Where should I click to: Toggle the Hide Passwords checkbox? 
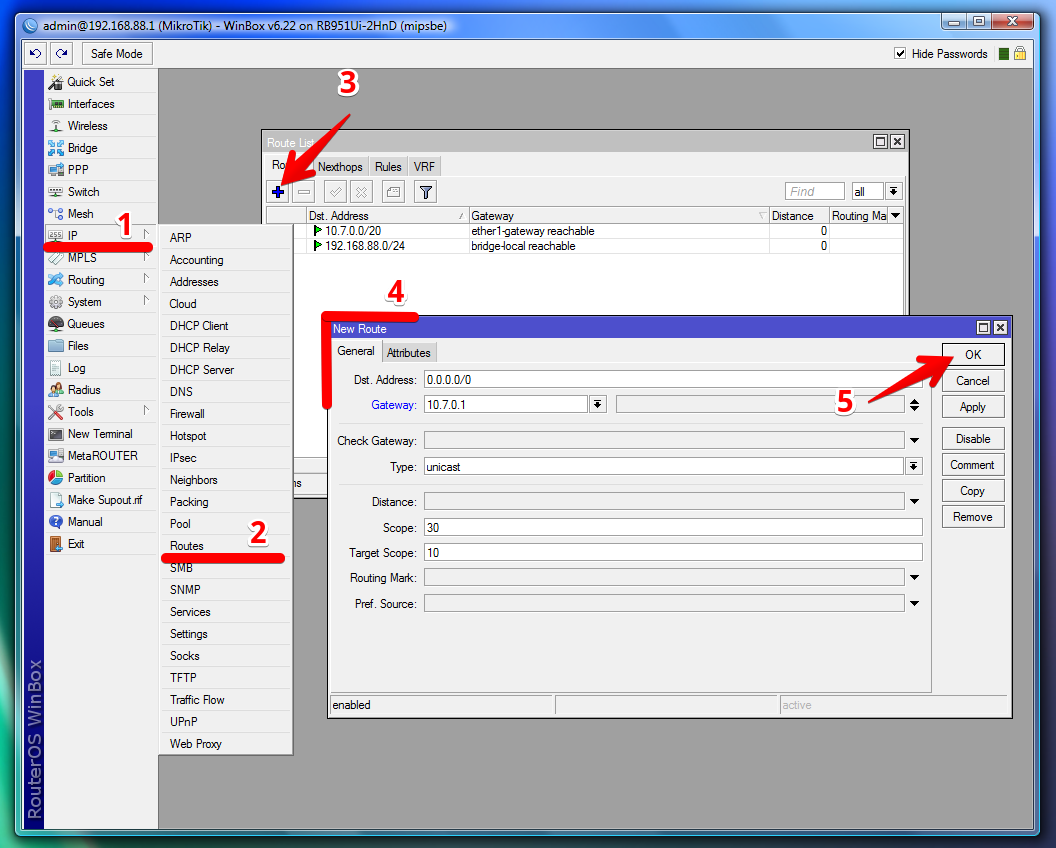[x=900, y=53]
